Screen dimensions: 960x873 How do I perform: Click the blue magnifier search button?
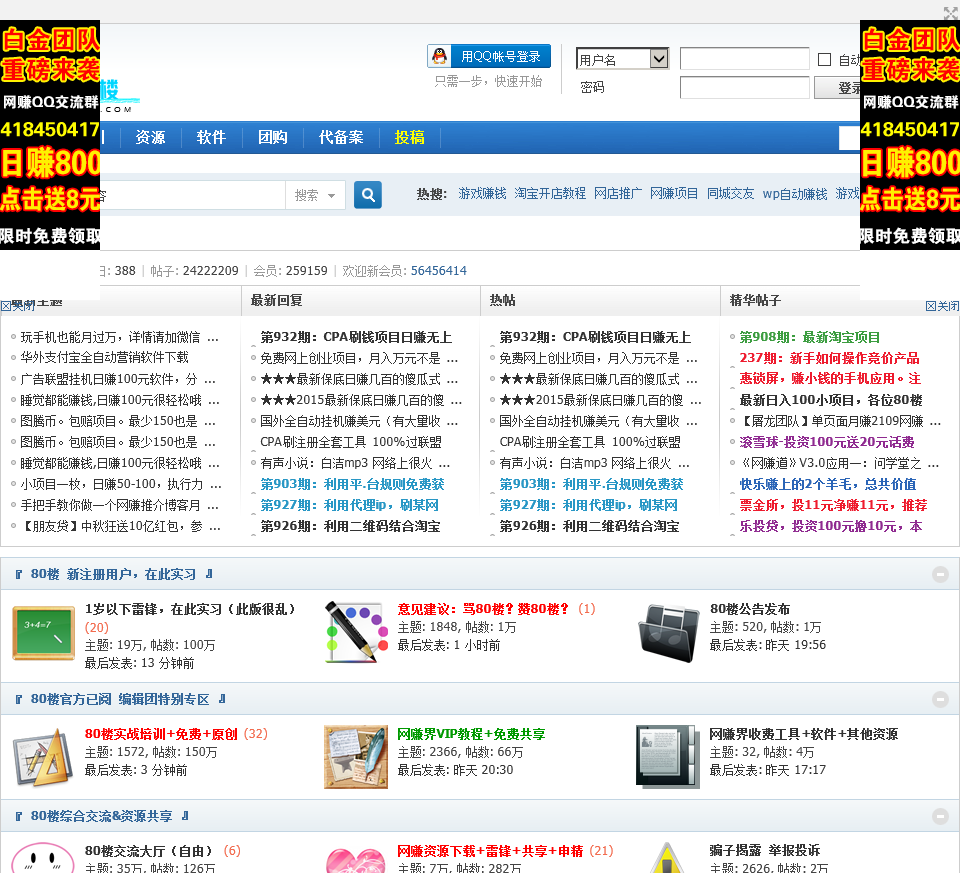point(368,195)
